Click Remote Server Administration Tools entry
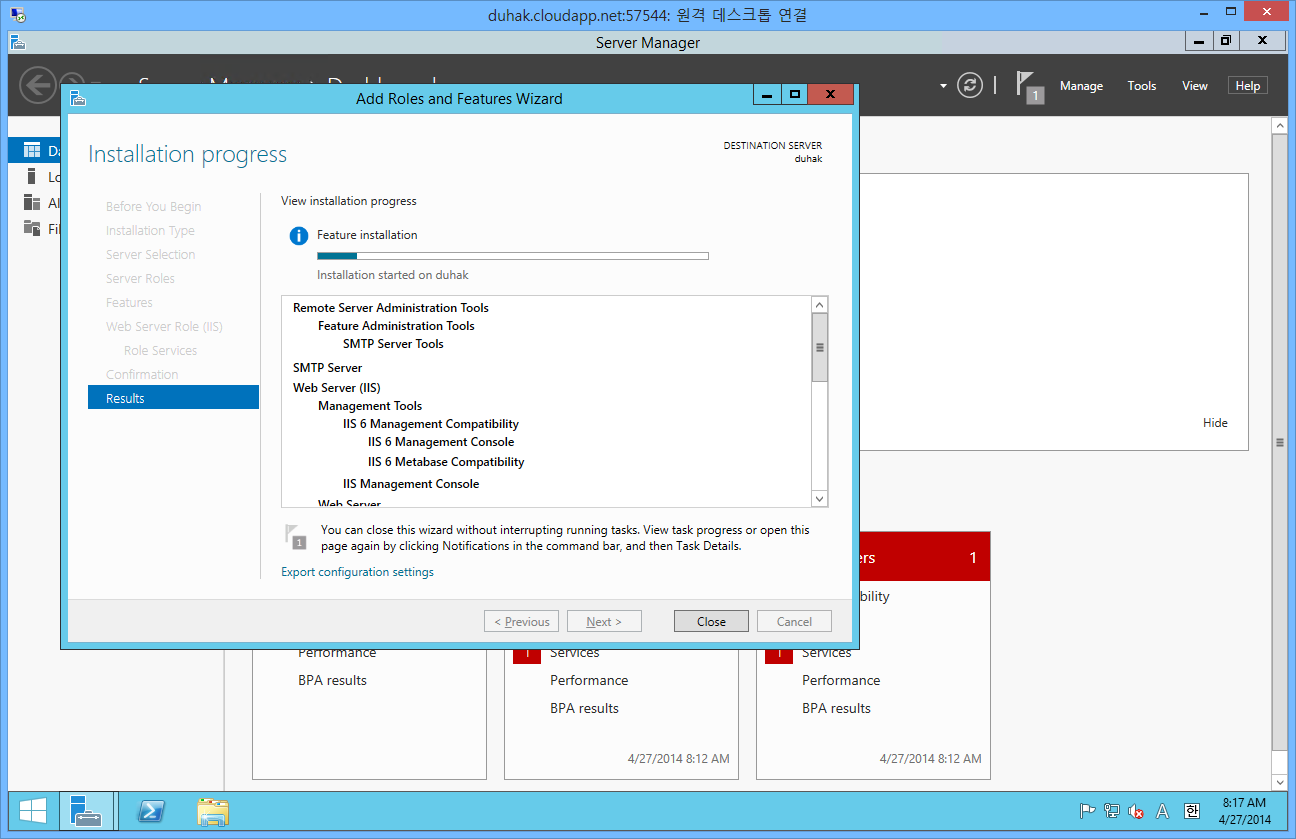Image resolution: width=1296 pixels, height=839 pixels. [391, 308]
